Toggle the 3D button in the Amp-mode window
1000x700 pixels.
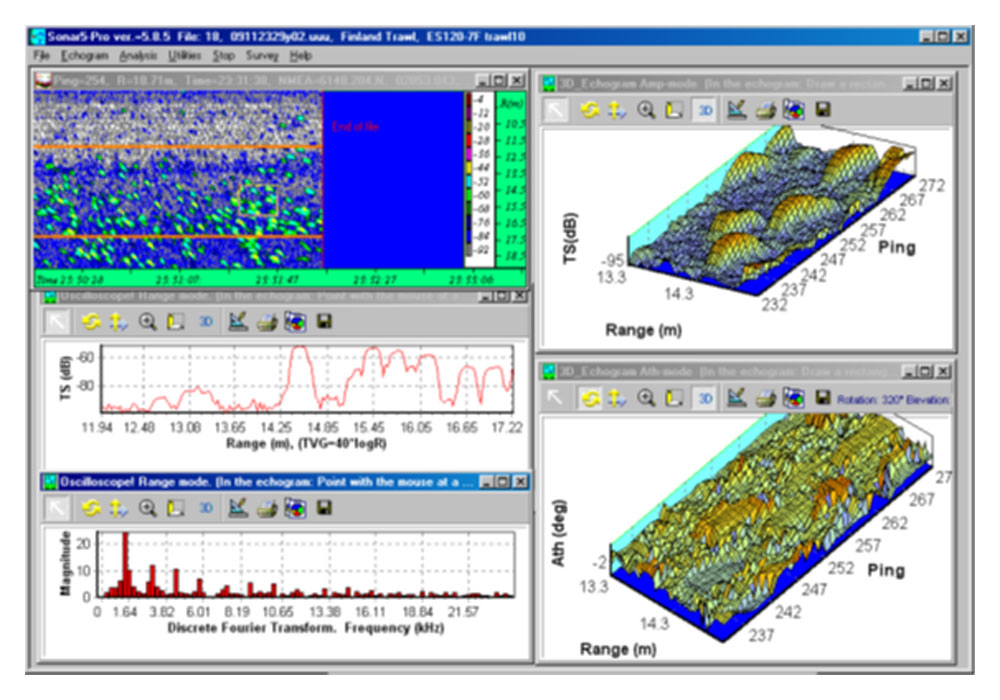click(705, 110)
